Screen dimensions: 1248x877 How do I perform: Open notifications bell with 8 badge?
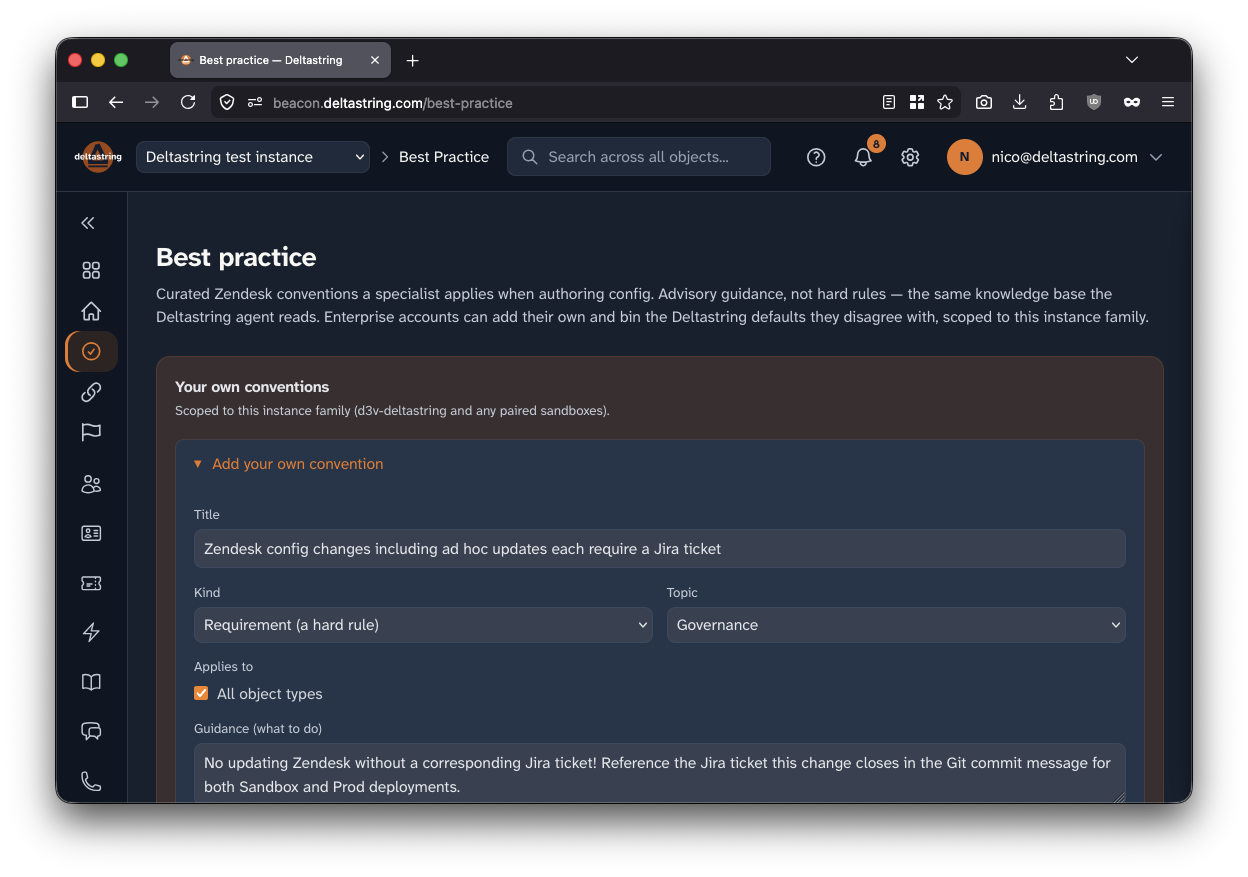point(864,156)
